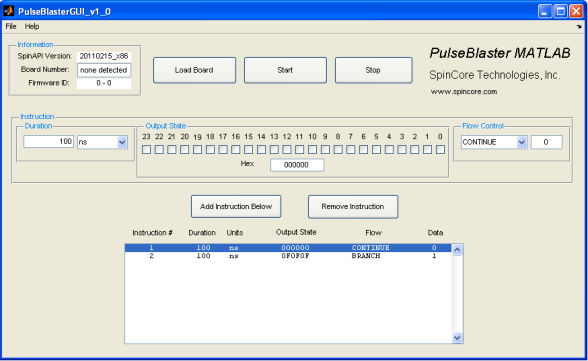Click the dock arrow icon beside the menu bar
588x361 pixels.
coord(579,26)
